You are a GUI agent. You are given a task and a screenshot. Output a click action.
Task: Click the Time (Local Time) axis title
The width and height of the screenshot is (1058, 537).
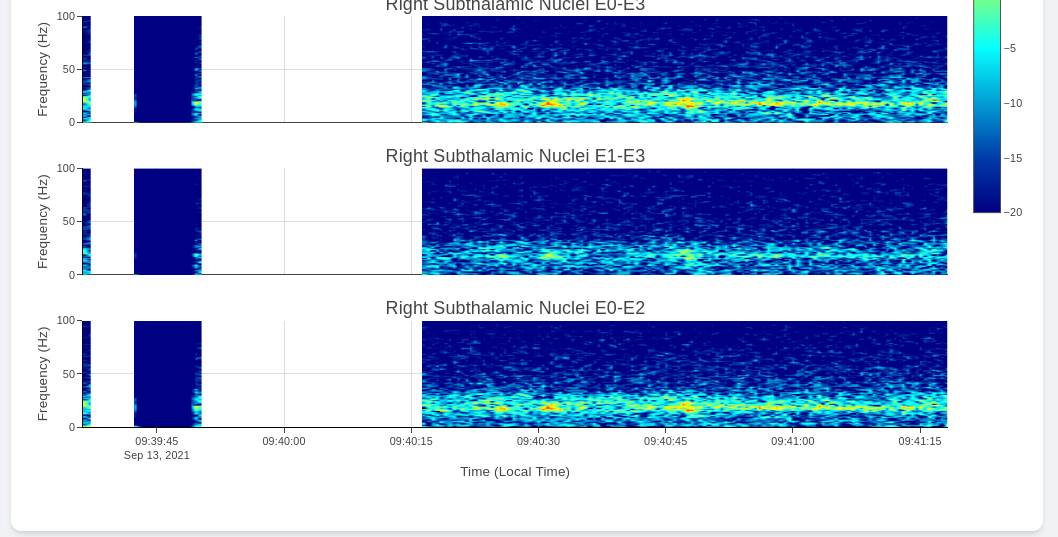(515, 472)
